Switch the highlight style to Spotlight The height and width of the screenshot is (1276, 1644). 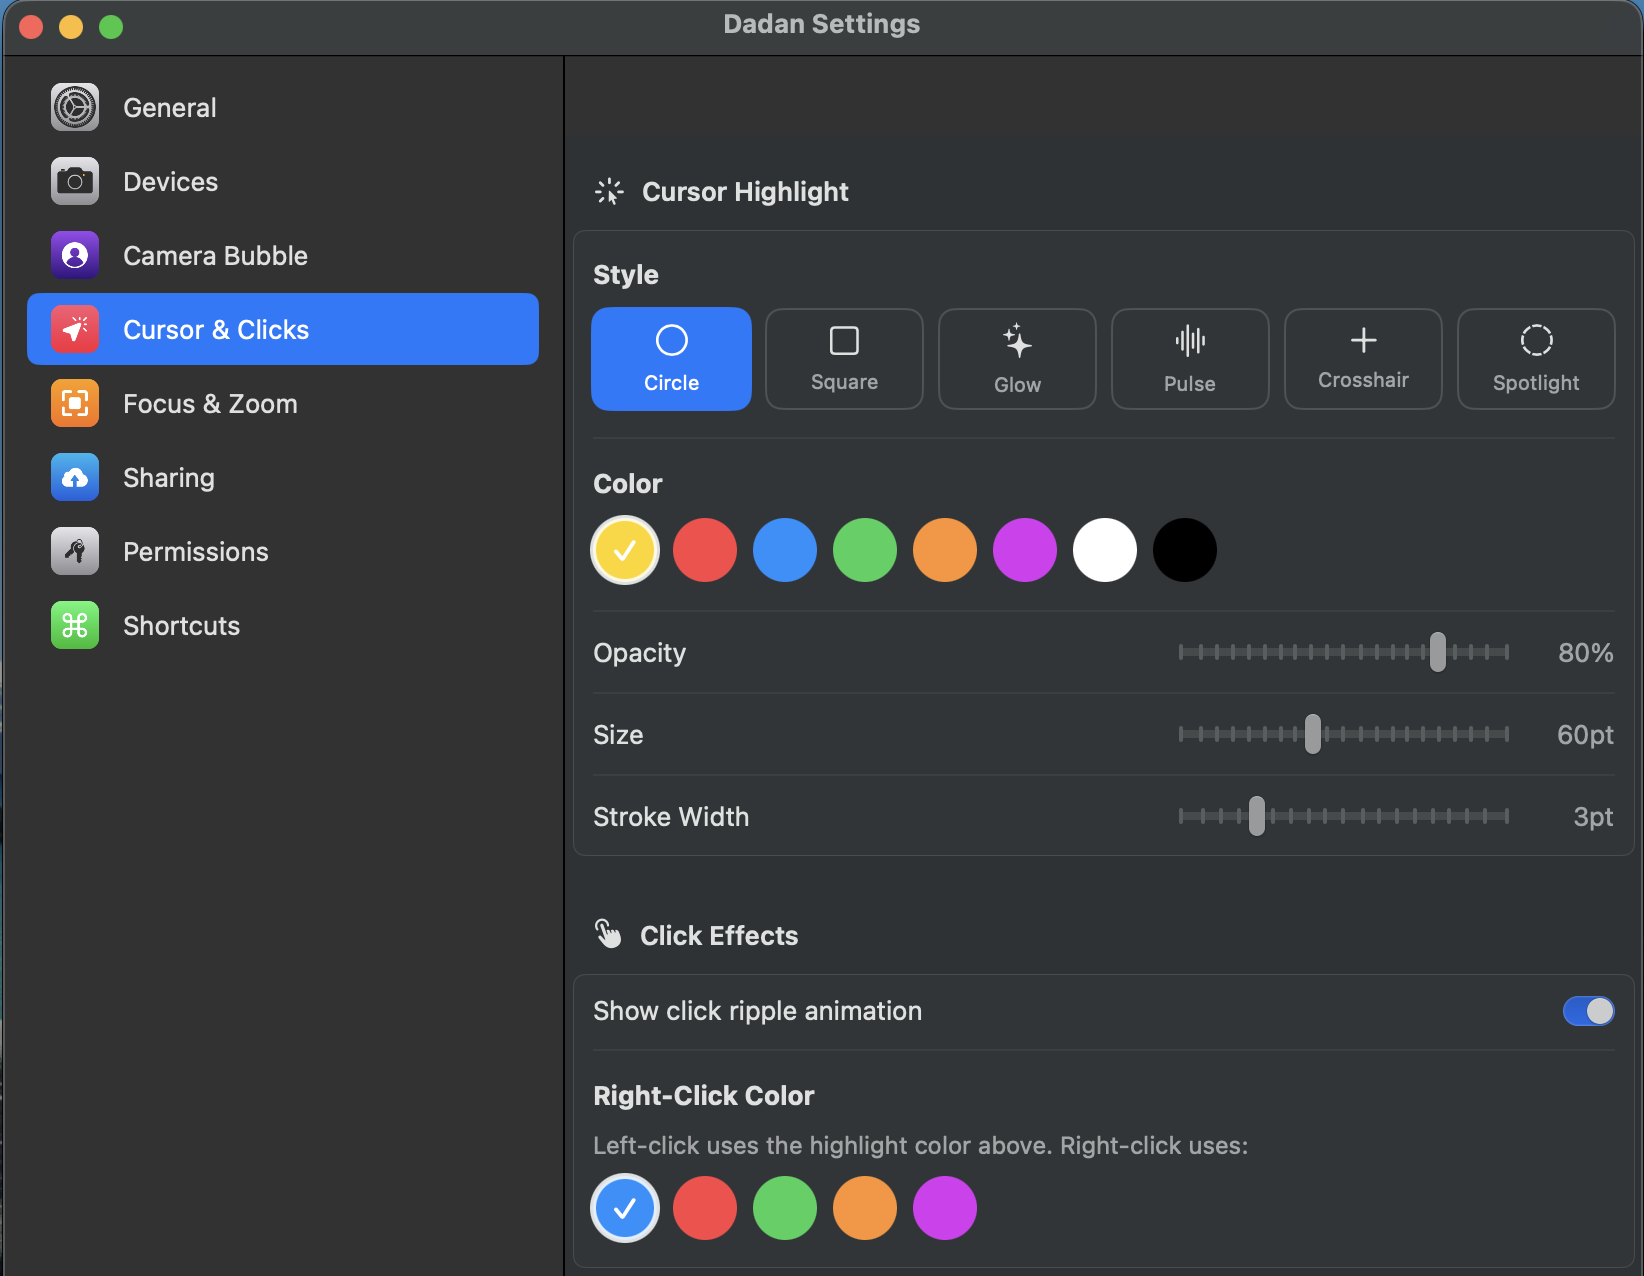pyautogui.click(x=1536, y=359)
